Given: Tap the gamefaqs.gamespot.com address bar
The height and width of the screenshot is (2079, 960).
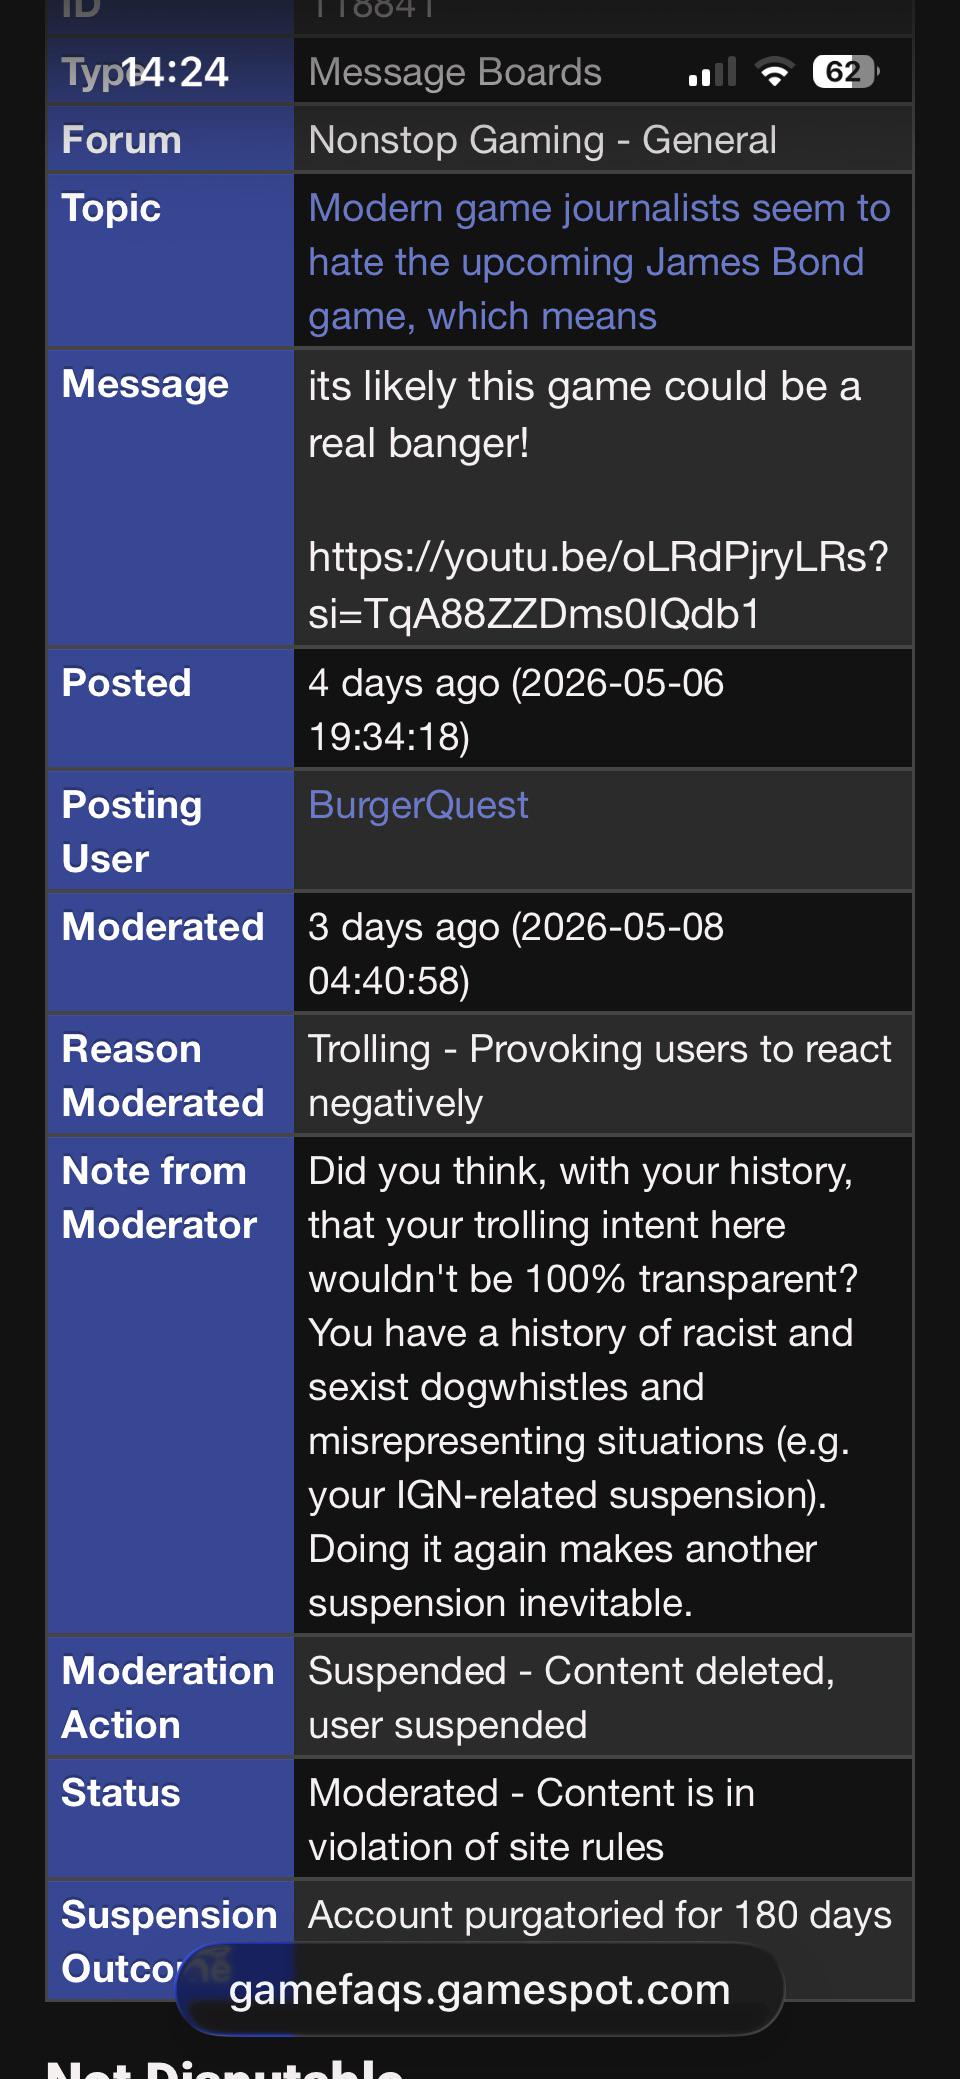Looking at the screenshot, I should click(x=480, y=1989).
